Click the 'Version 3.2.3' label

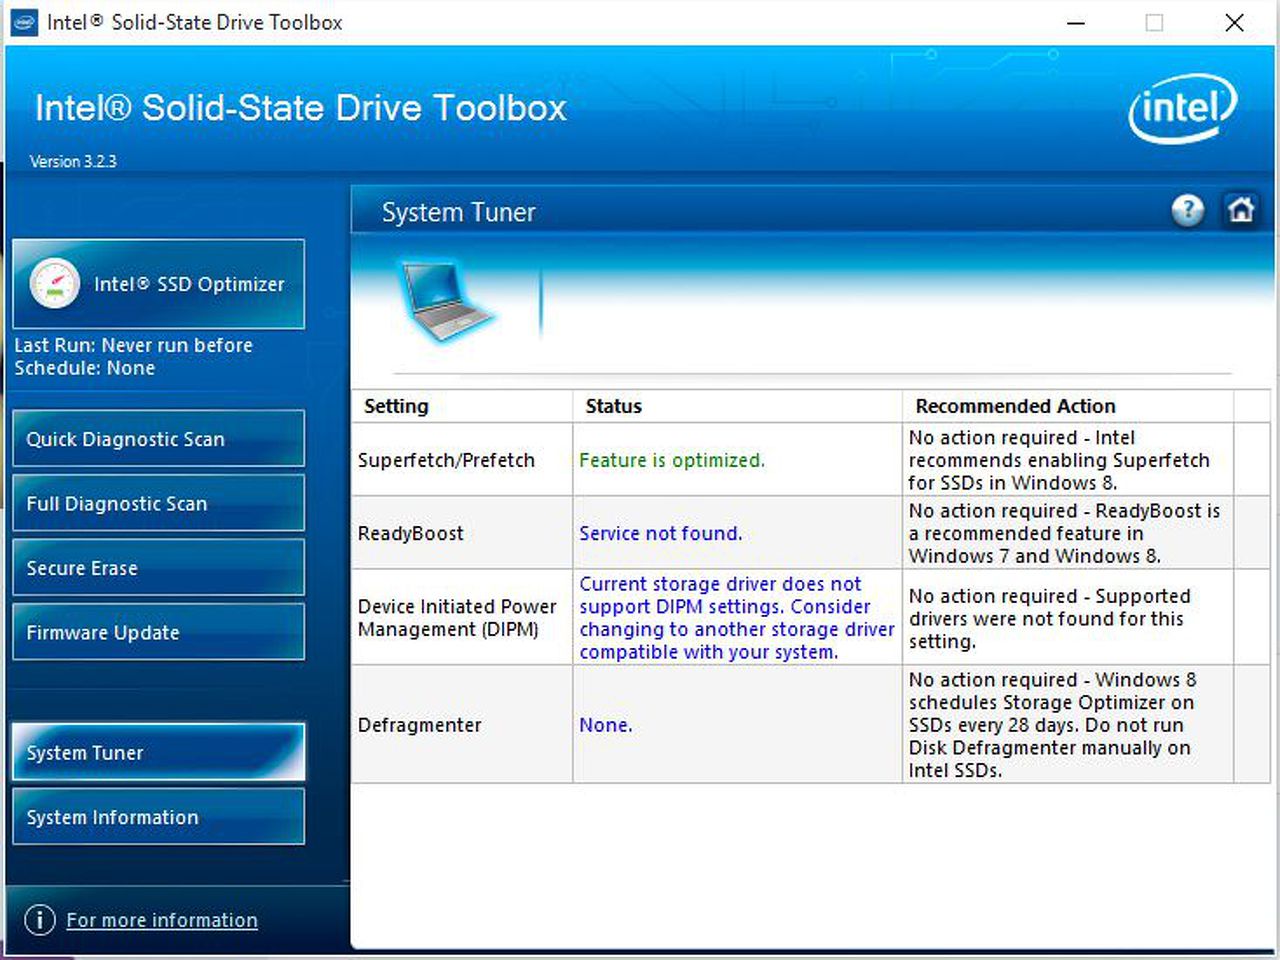(73, 161)
